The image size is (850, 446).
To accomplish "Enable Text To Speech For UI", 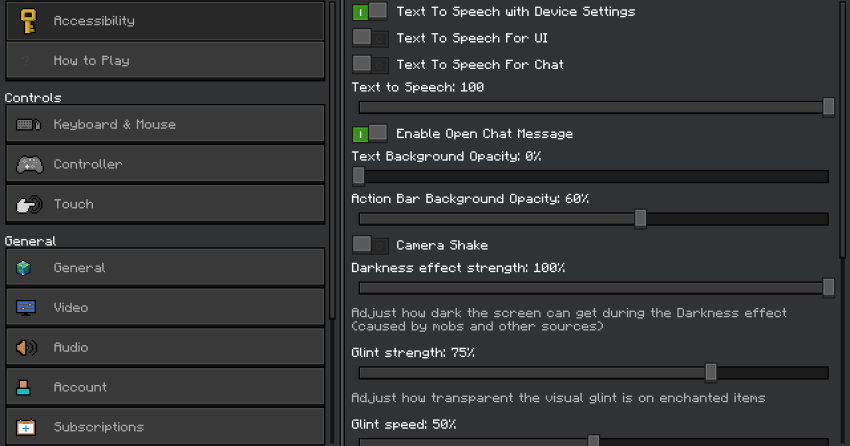I will click(x=370, y=38).
